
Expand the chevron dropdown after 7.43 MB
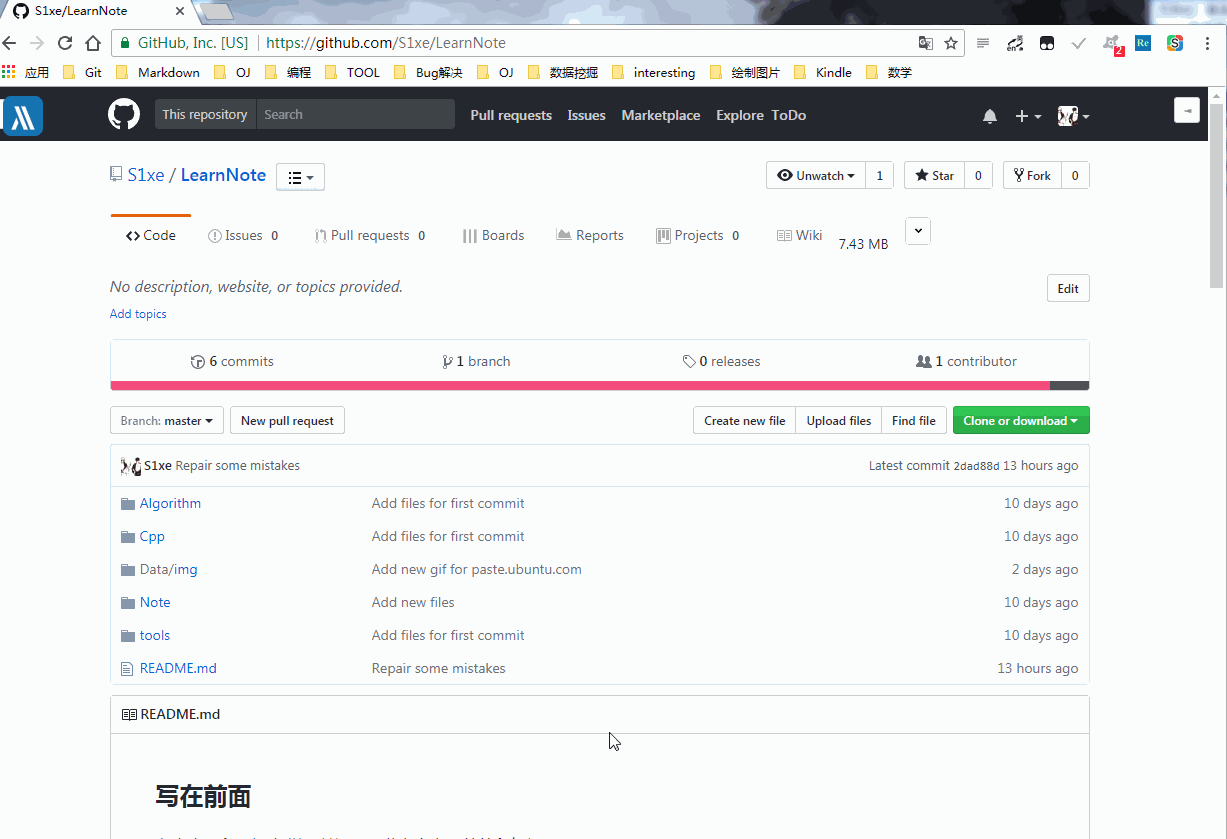coord(918,231)
